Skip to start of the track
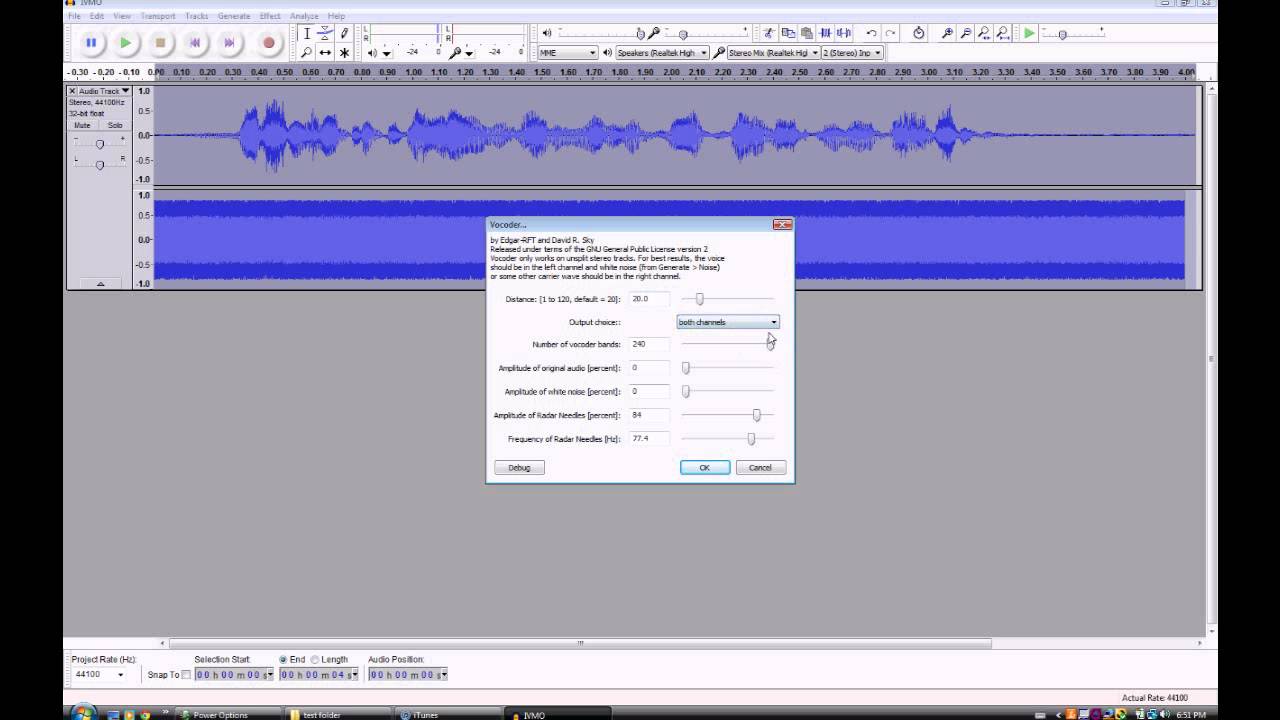The height and width of the screenshot is (720, 1280). (195, 43)
